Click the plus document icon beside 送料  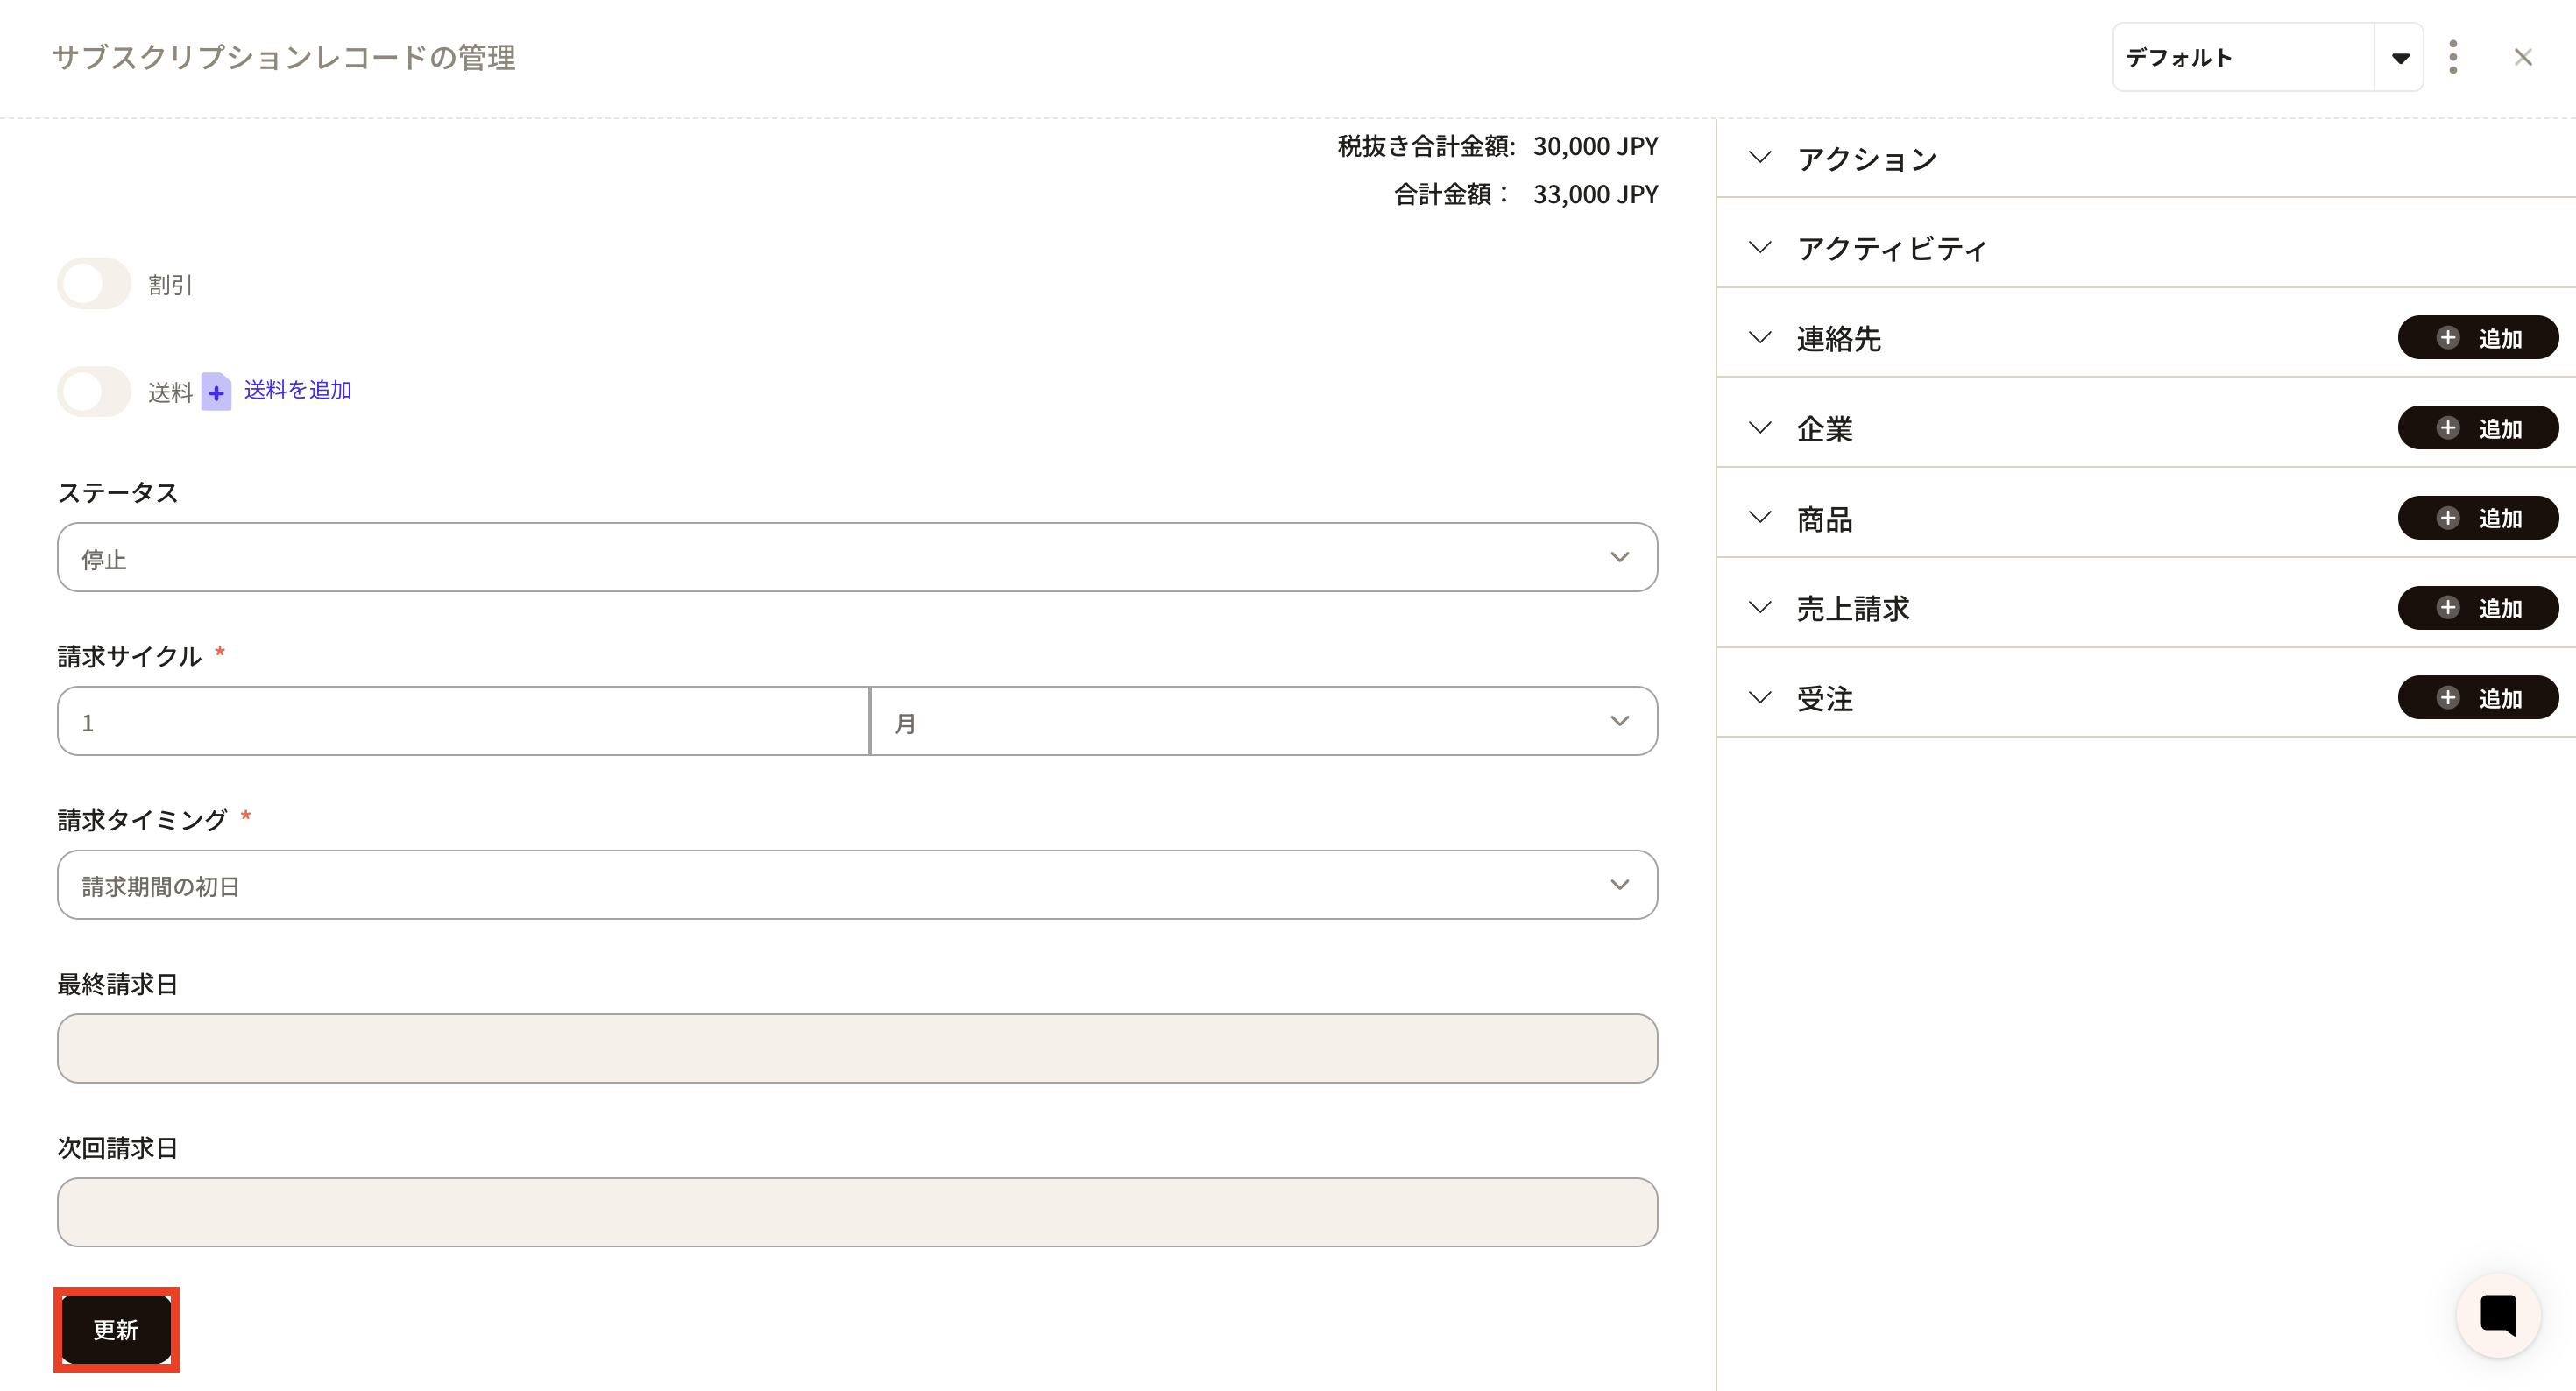[216, 391]
